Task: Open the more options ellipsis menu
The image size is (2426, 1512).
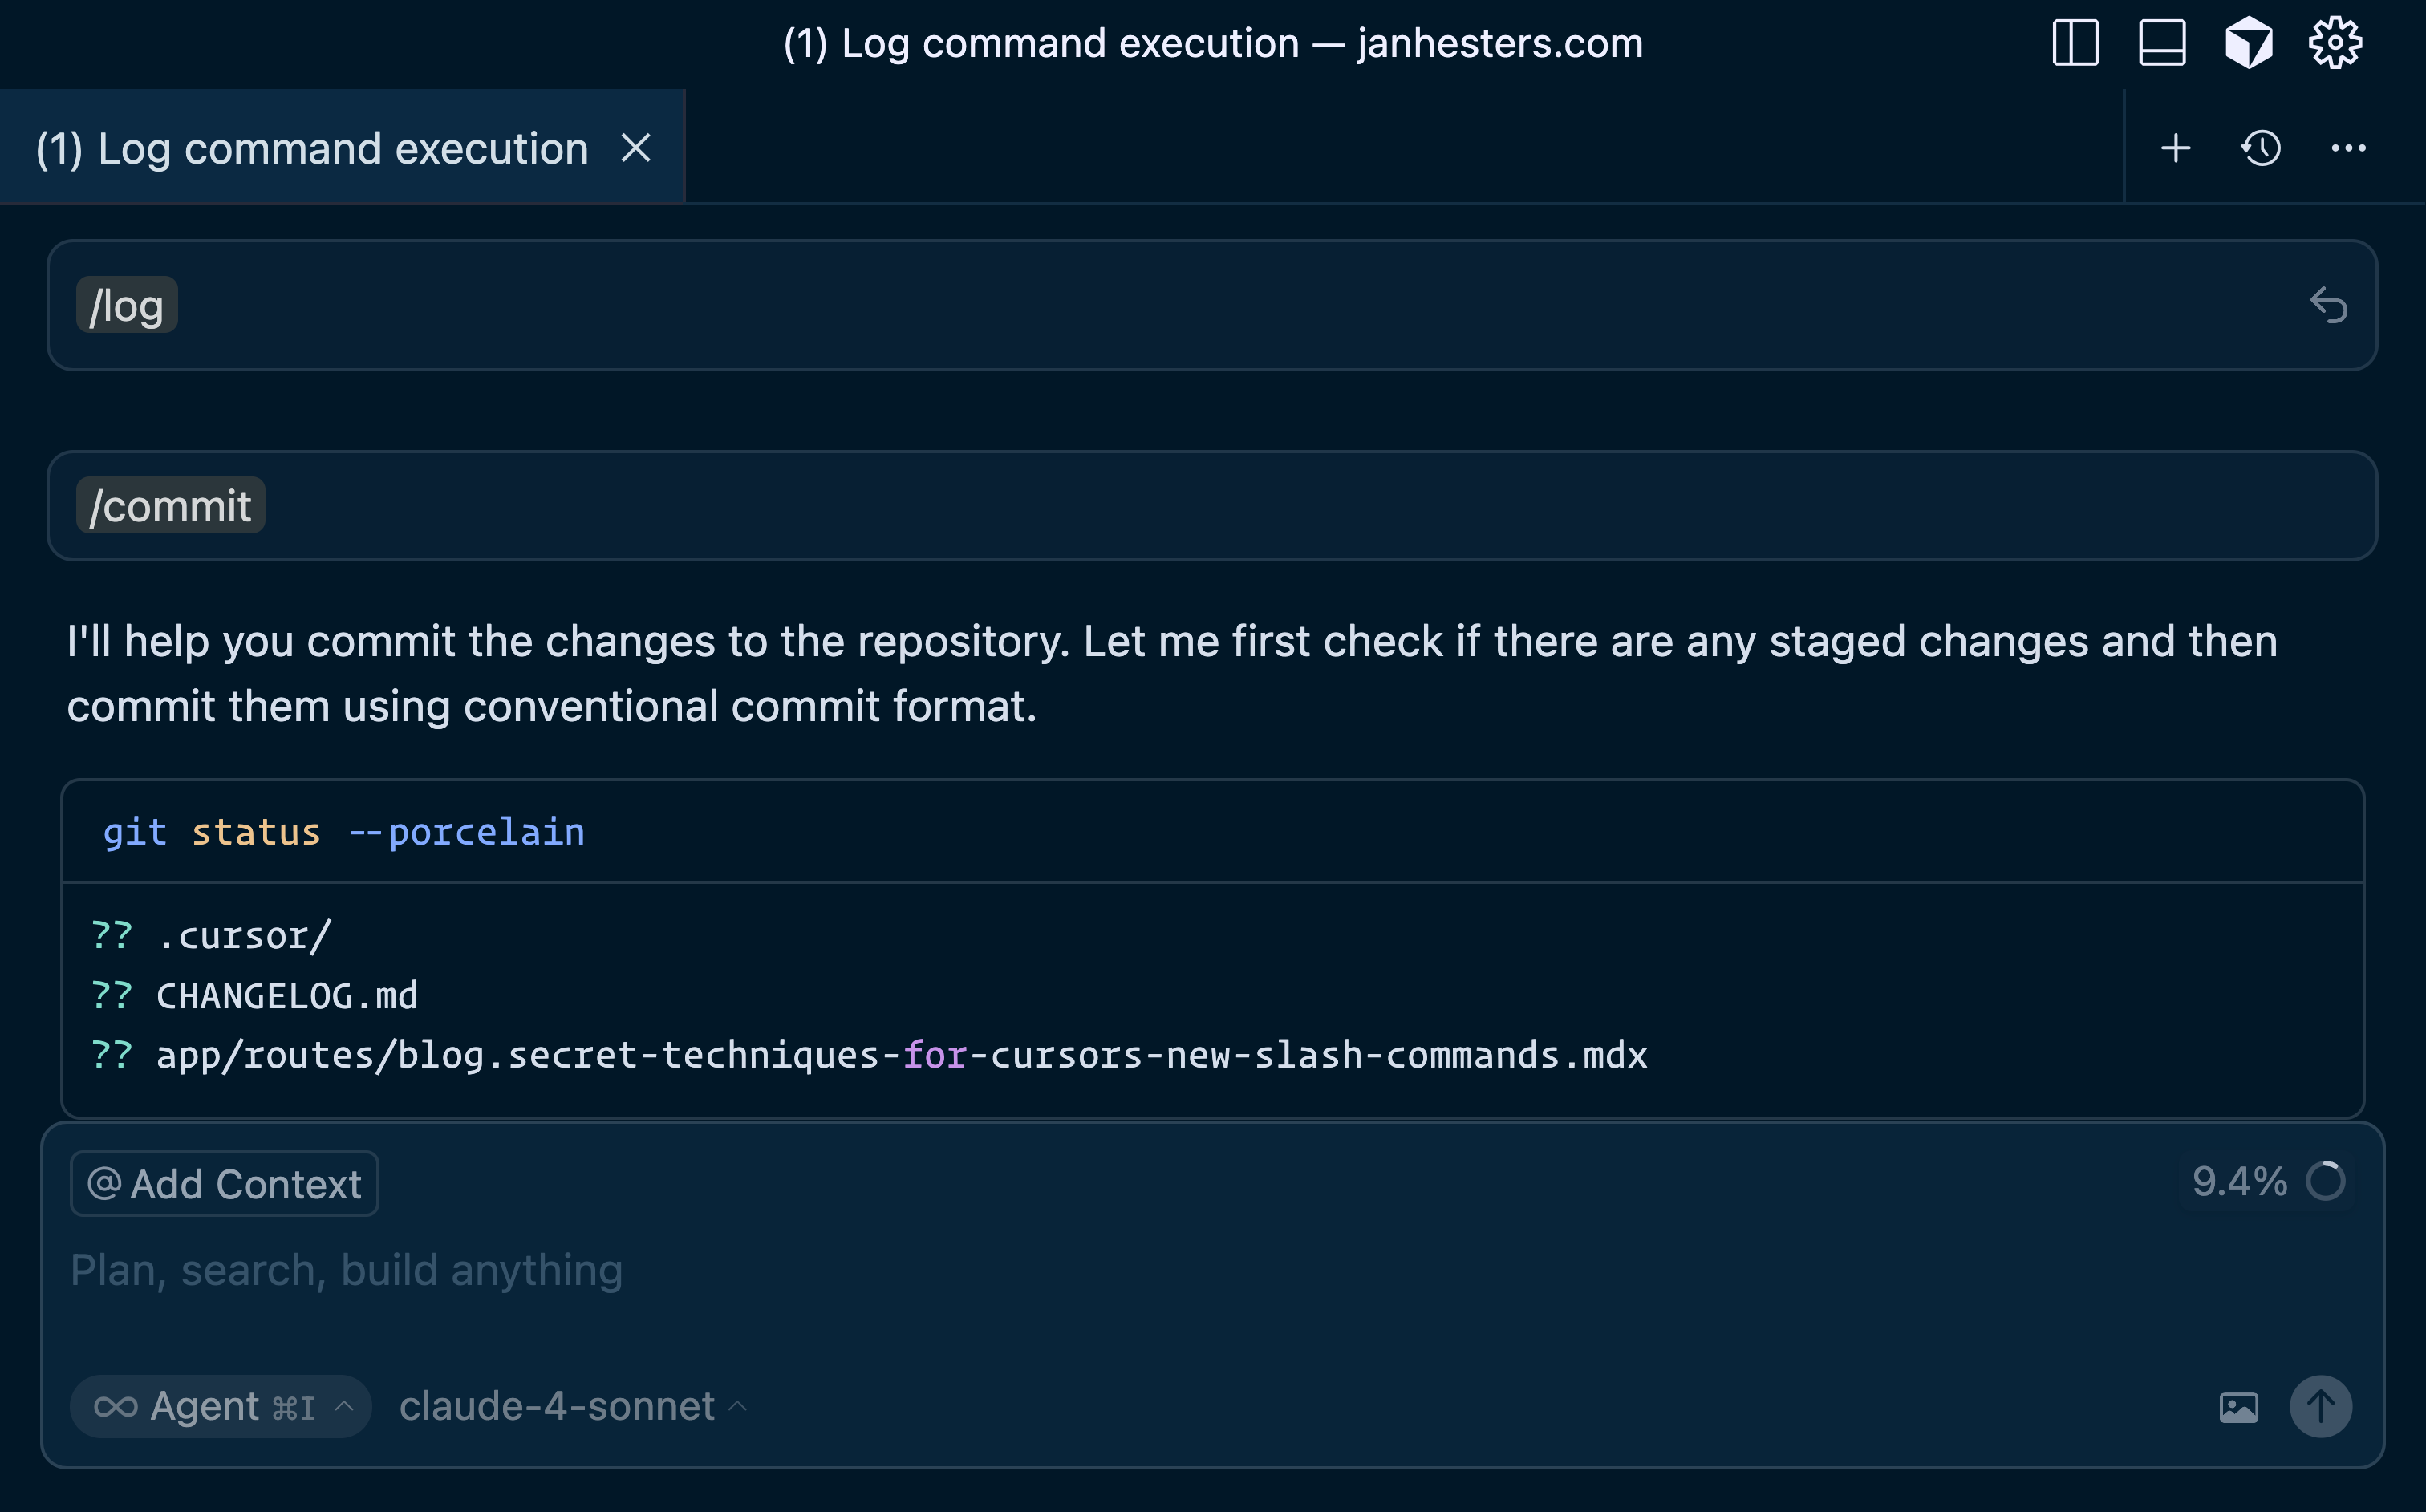Action: [x=2348, y=149]
